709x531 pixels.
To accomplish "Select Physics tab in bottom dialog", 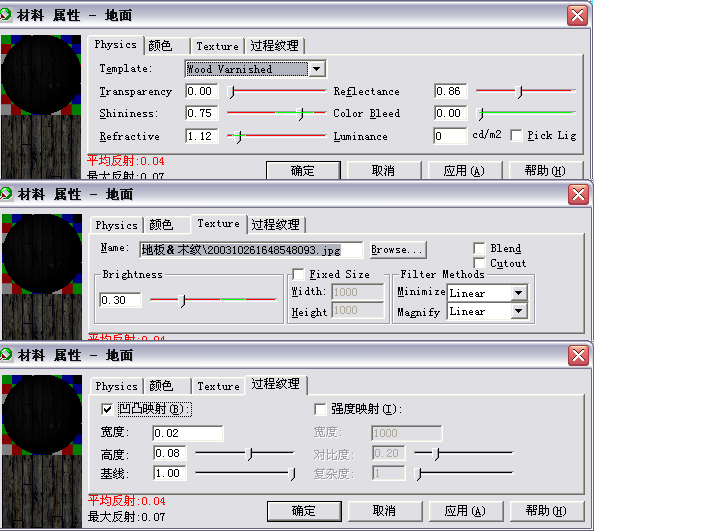I will coord(116,386).
